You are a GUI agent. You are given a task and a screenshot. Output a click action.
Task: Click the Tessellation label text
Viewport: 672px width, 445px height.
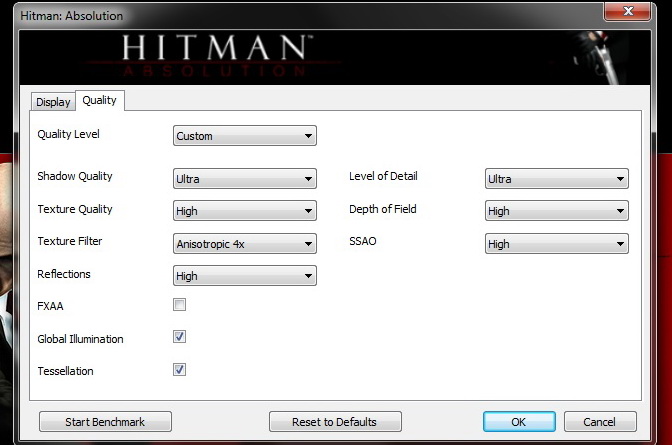(65, 371)
